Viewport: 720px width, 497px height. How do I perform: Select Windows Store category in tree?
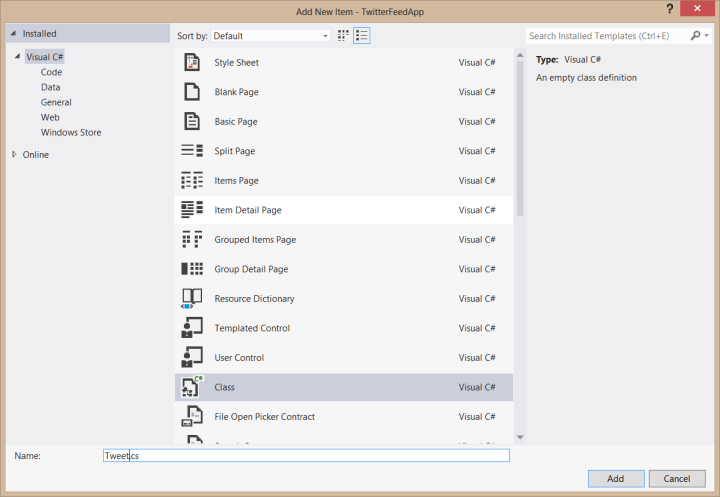point(71,132)
